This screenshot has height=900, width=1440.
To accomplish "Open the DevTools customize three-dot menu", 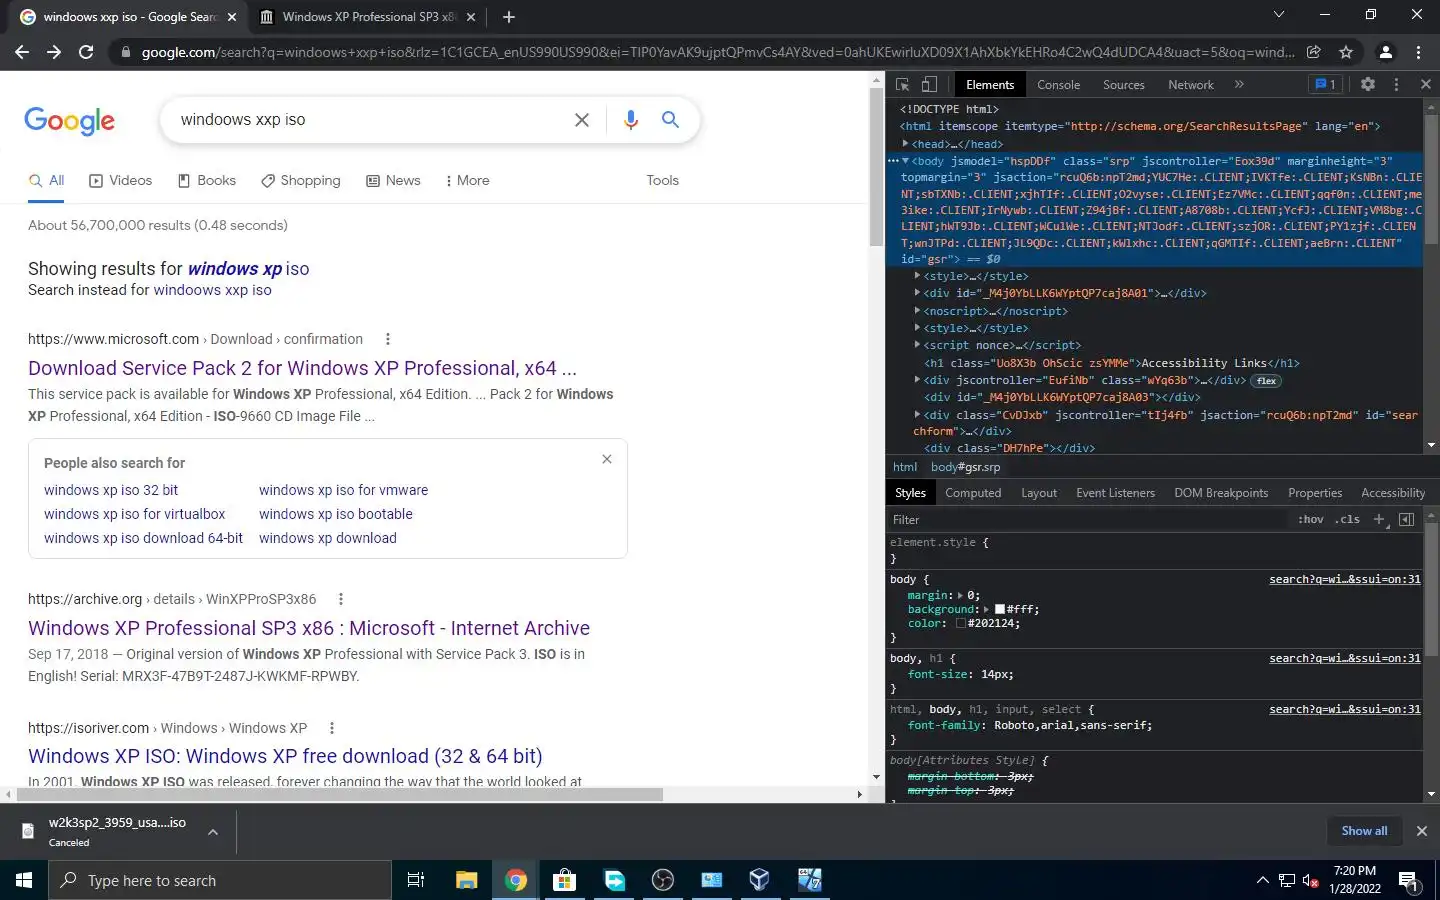I will pyautogui.click(x=1397, y=85).
